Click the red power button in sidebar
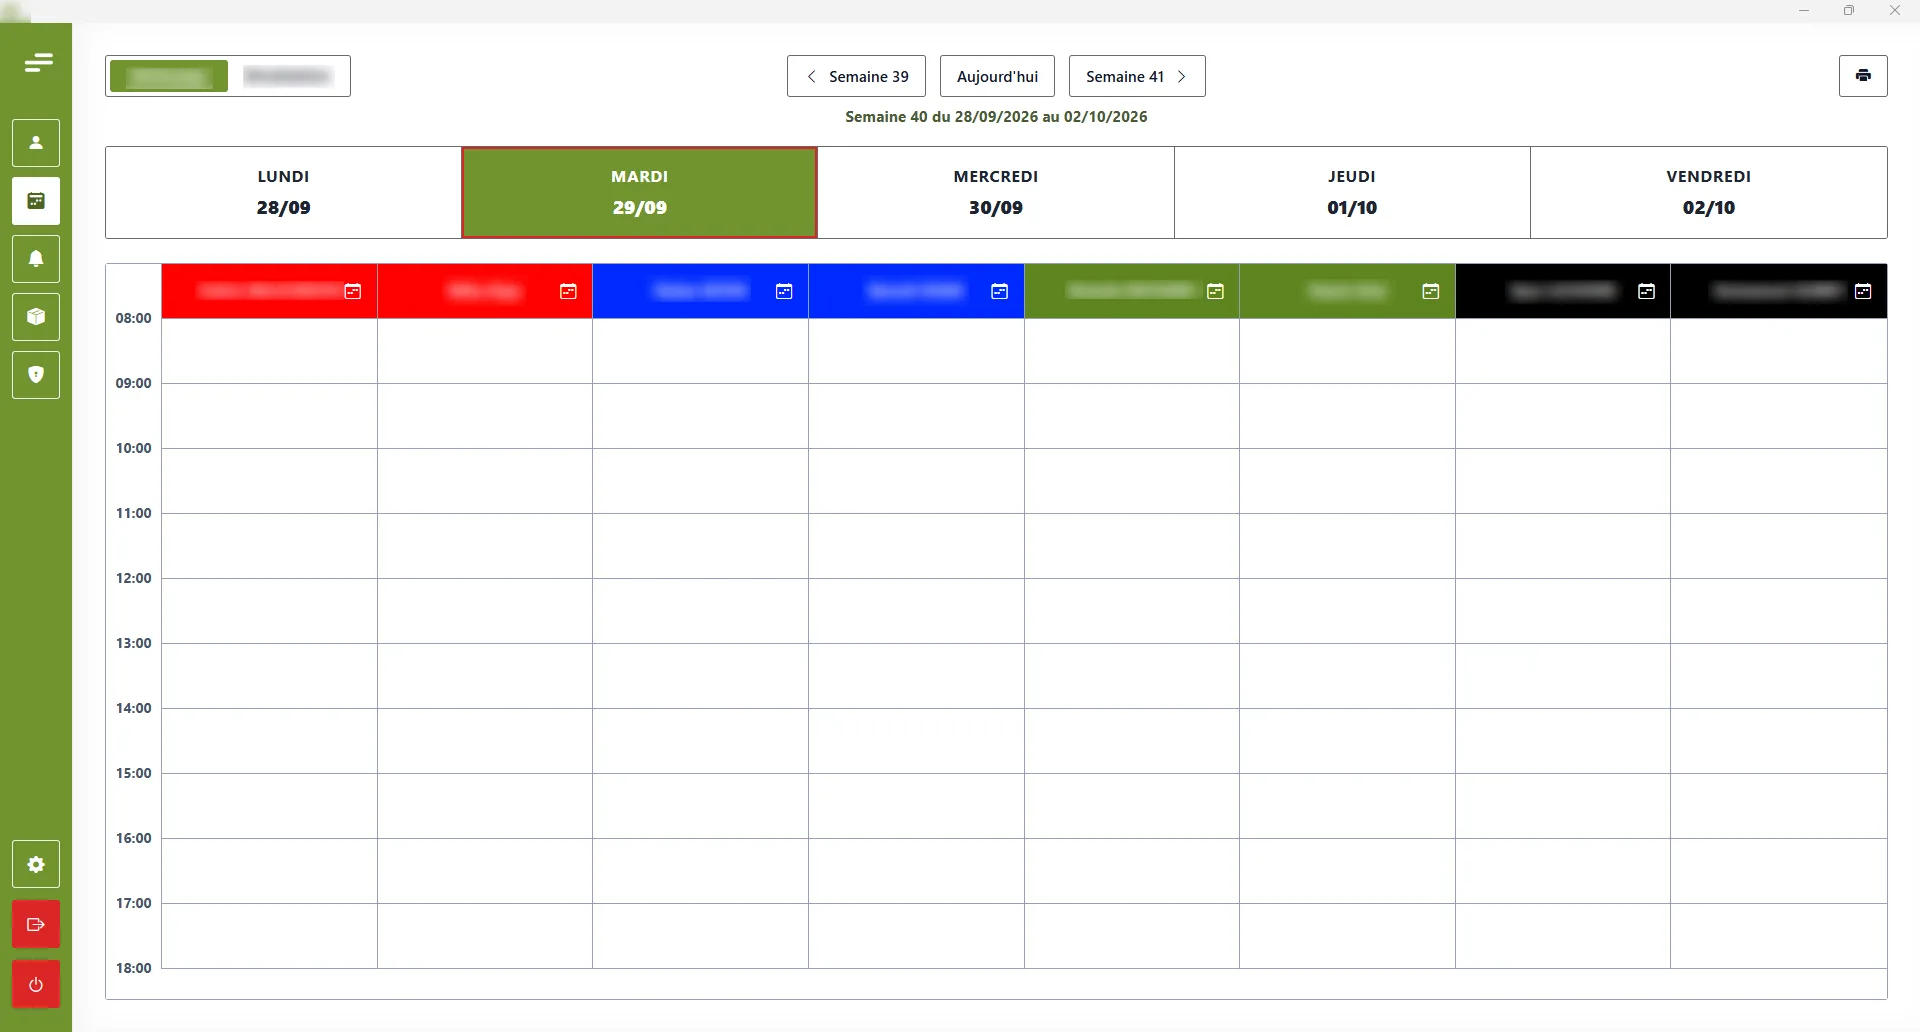The image size is (1920, 1032). pyautogui.click(x=36, y=985)
